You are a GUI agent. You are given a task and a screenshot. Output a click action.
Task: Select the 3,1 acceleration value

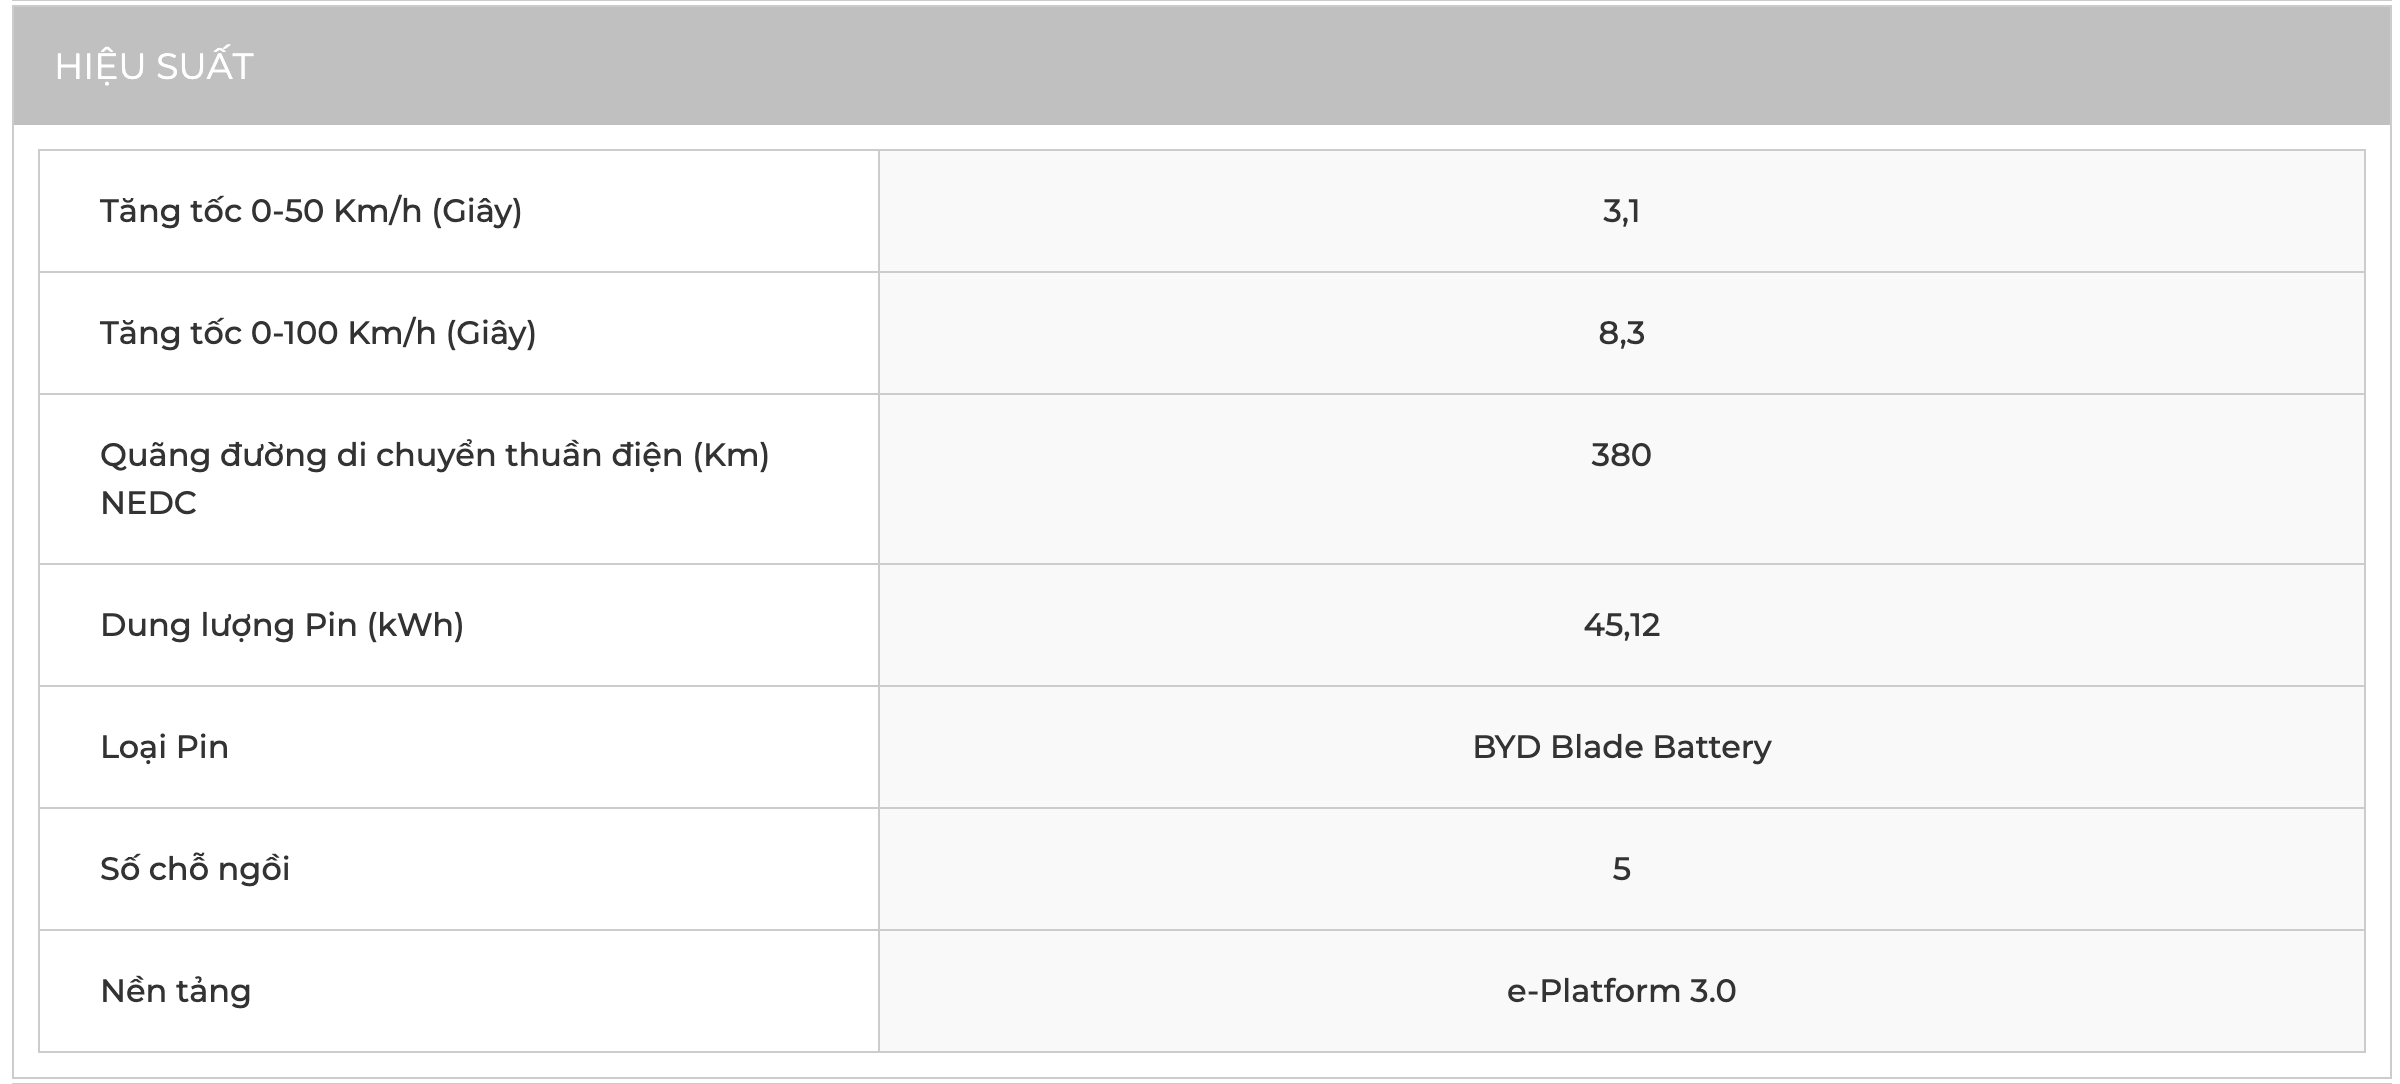tap(1620, 211)
